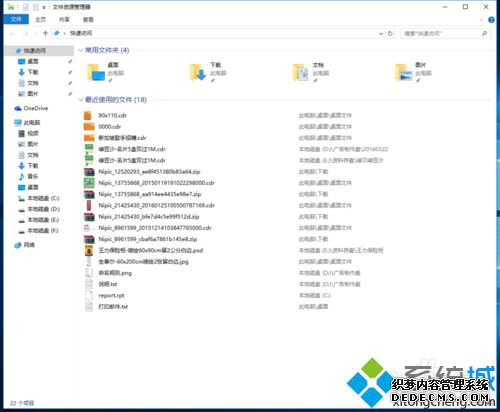The image size is (500, 412).
Task: Open the 文件 ribbon tab
Action: 16,19
